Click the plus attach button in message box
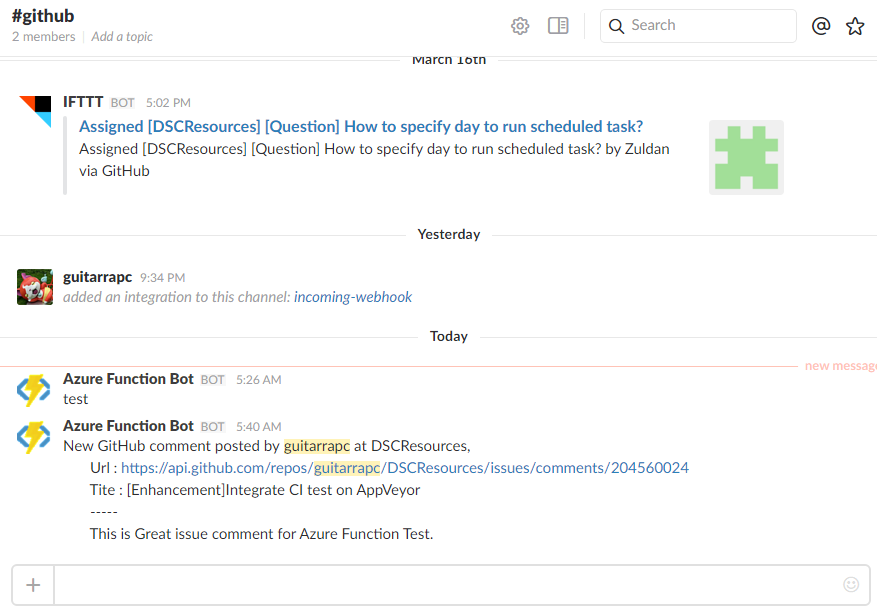 pos(33,585)
